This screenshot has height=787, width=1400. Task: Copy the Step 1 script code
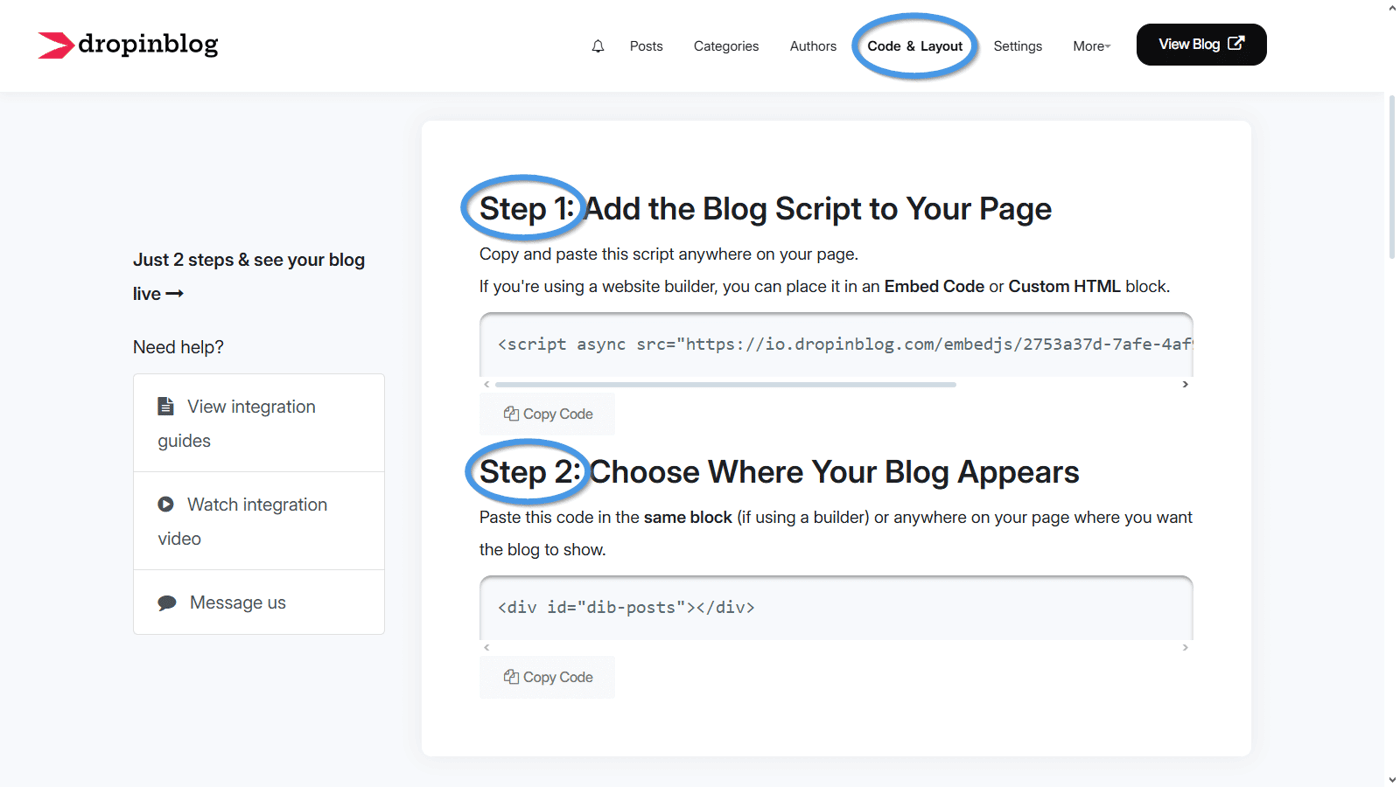[x=547, y=414]
